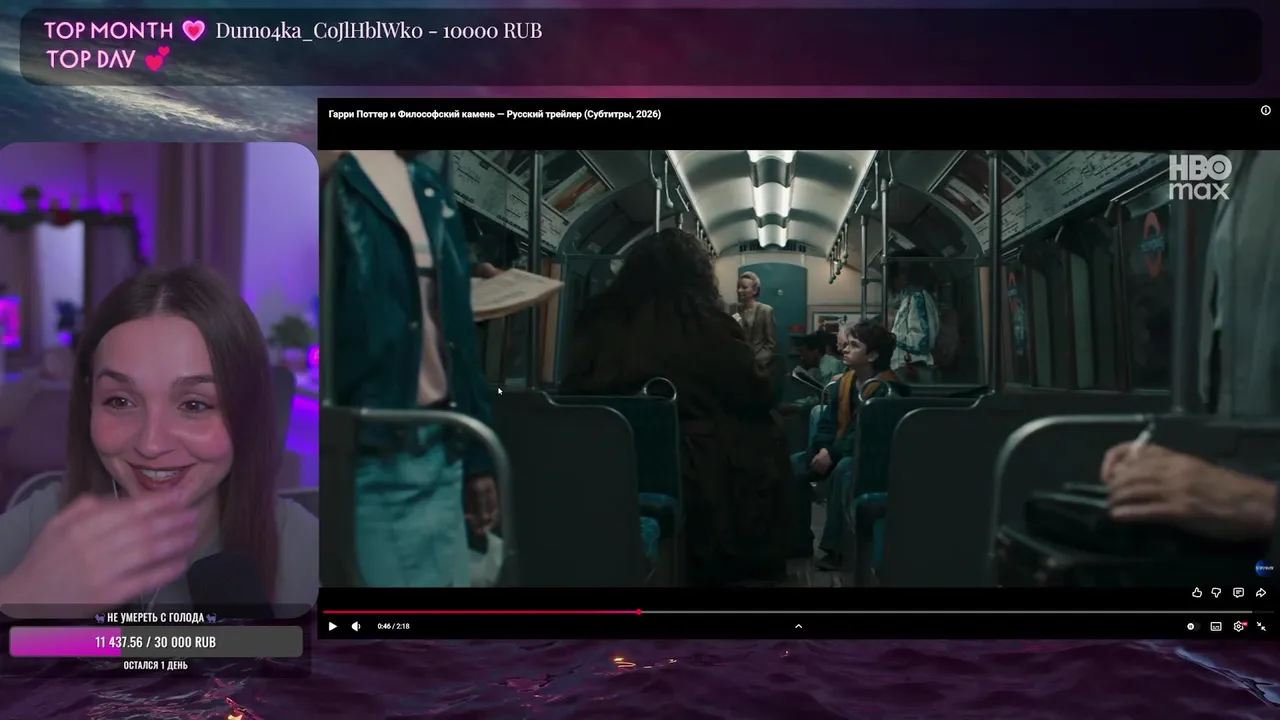
Task: Click the TOP DAY label
Action: 91,59
